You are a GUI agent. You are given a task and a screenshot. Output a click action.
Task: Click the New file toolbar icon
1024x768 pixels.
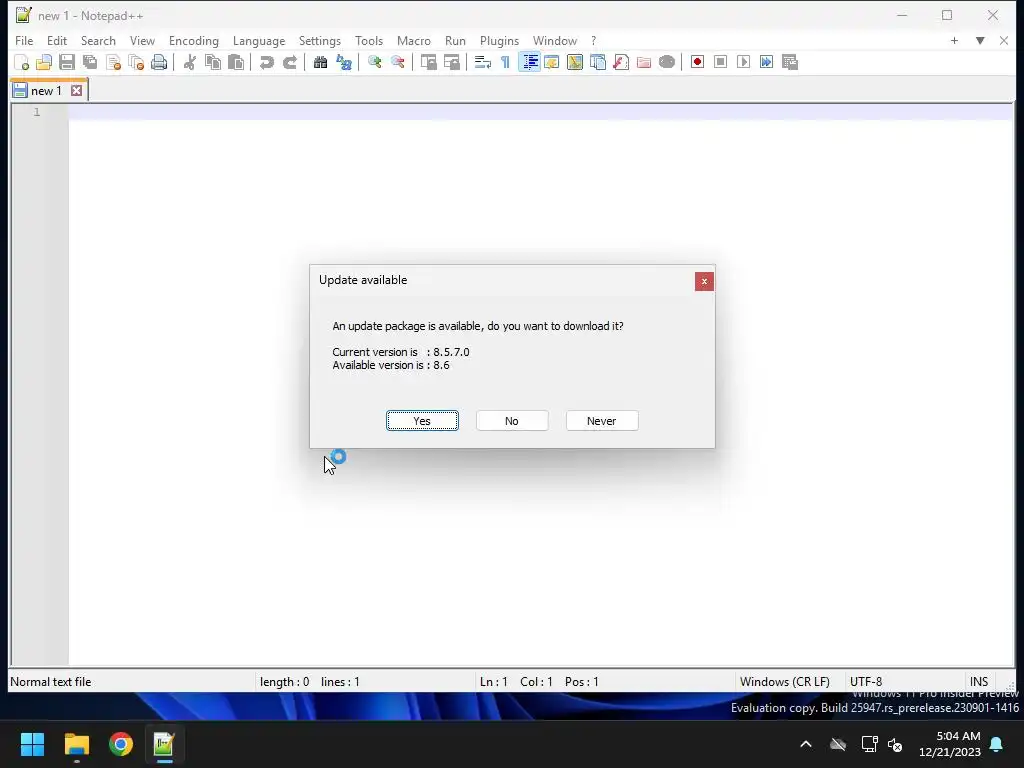(x=22, y=62)
